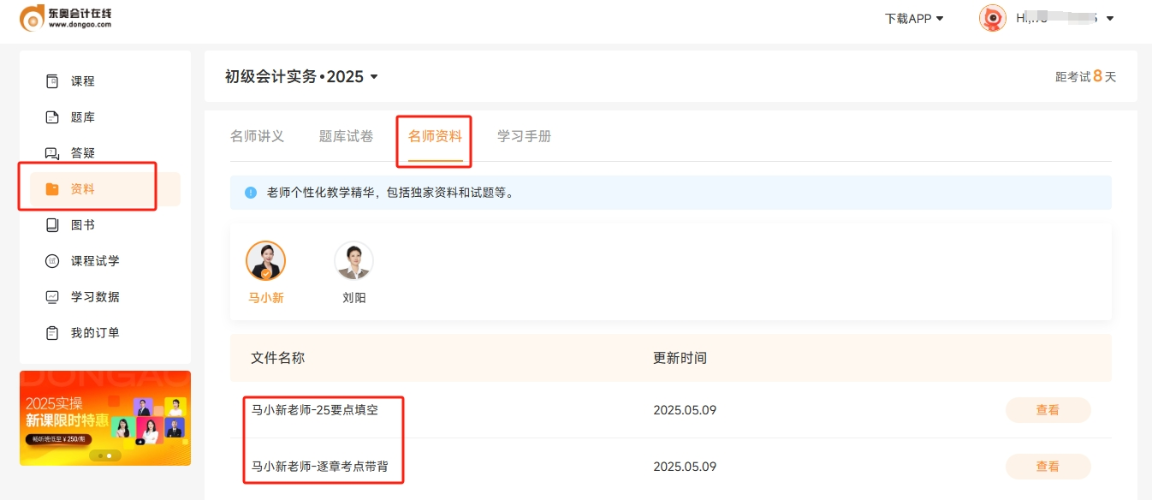Switch to the 题库试卷 tab
The height and width of the screenshot is (500, 1152).
(x=346, y=136)
